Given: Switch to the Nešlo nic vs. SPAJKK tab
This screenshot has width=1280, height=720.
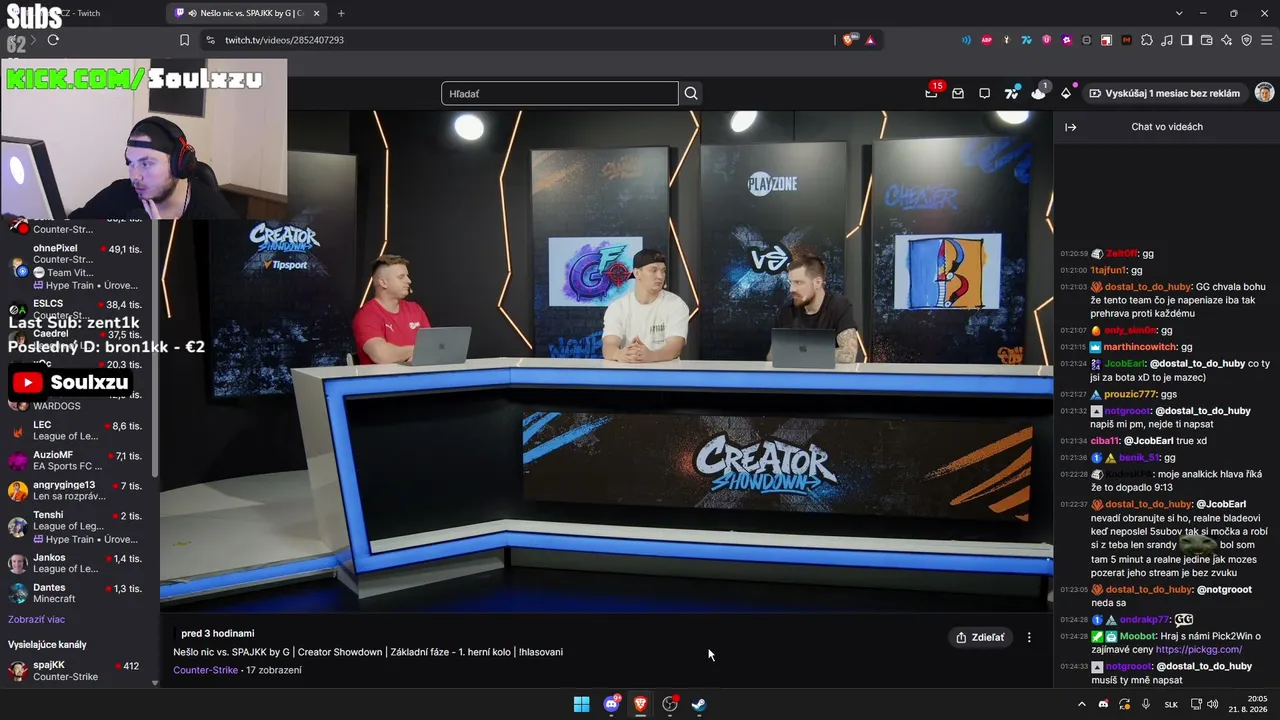Looking at the screenshot, I should click(246, 13).
